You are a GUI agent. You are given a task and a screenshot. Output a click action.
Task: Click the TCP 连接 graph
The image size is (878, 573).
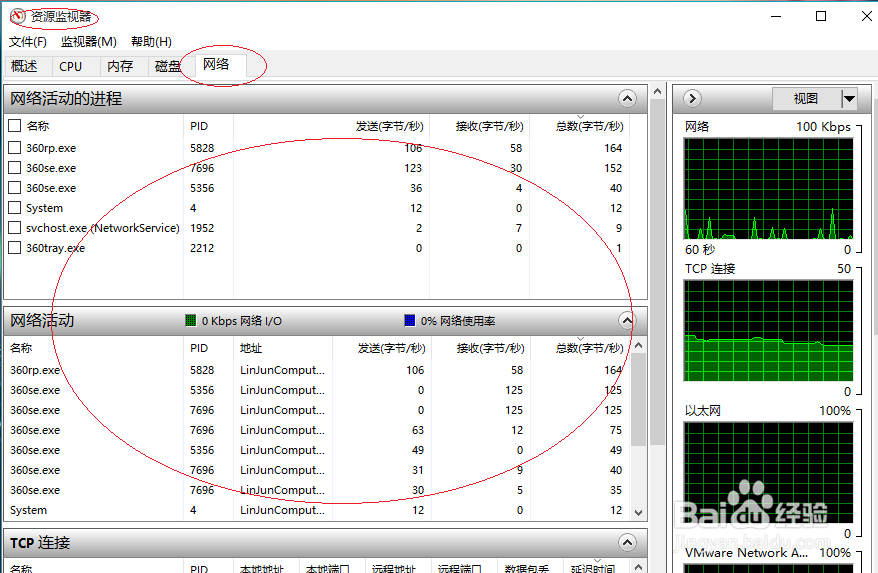click(x=768, y=331)
